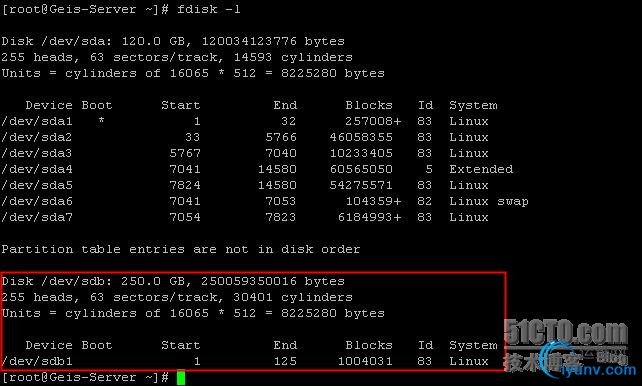Click the "250059350016" byte count

[249, 281]
